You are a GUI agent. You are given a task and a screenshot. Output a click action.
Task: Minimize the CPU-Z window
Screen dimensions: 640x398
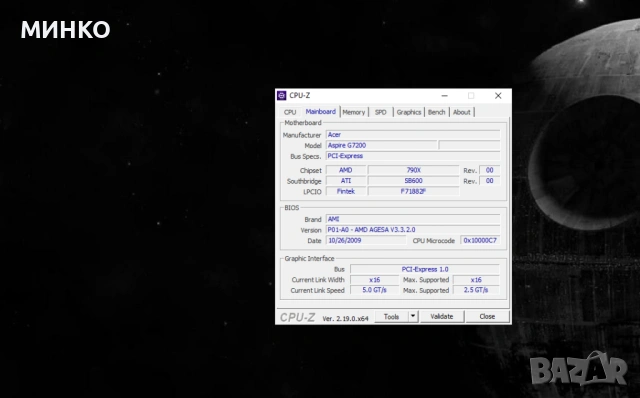444,96
